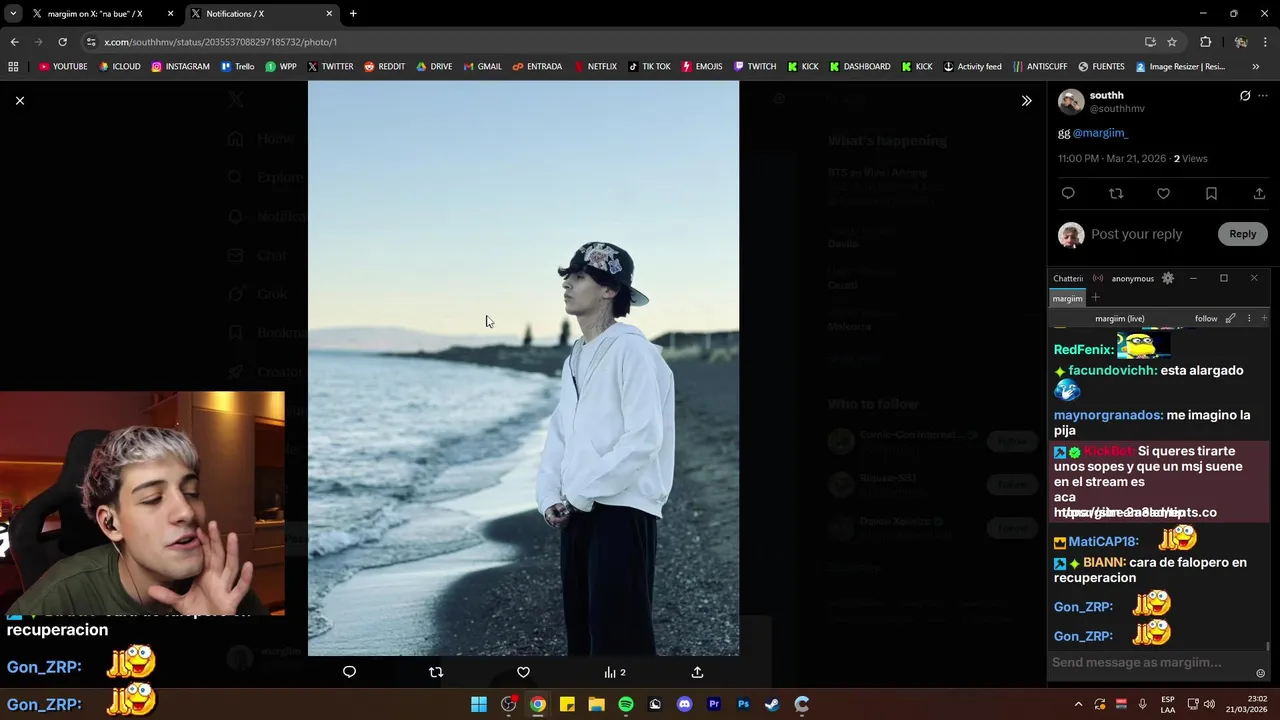Open Chatterino settings gear icon
Image resolution: width=1280 pixels, height=720 pixels.
[1167, 278]
